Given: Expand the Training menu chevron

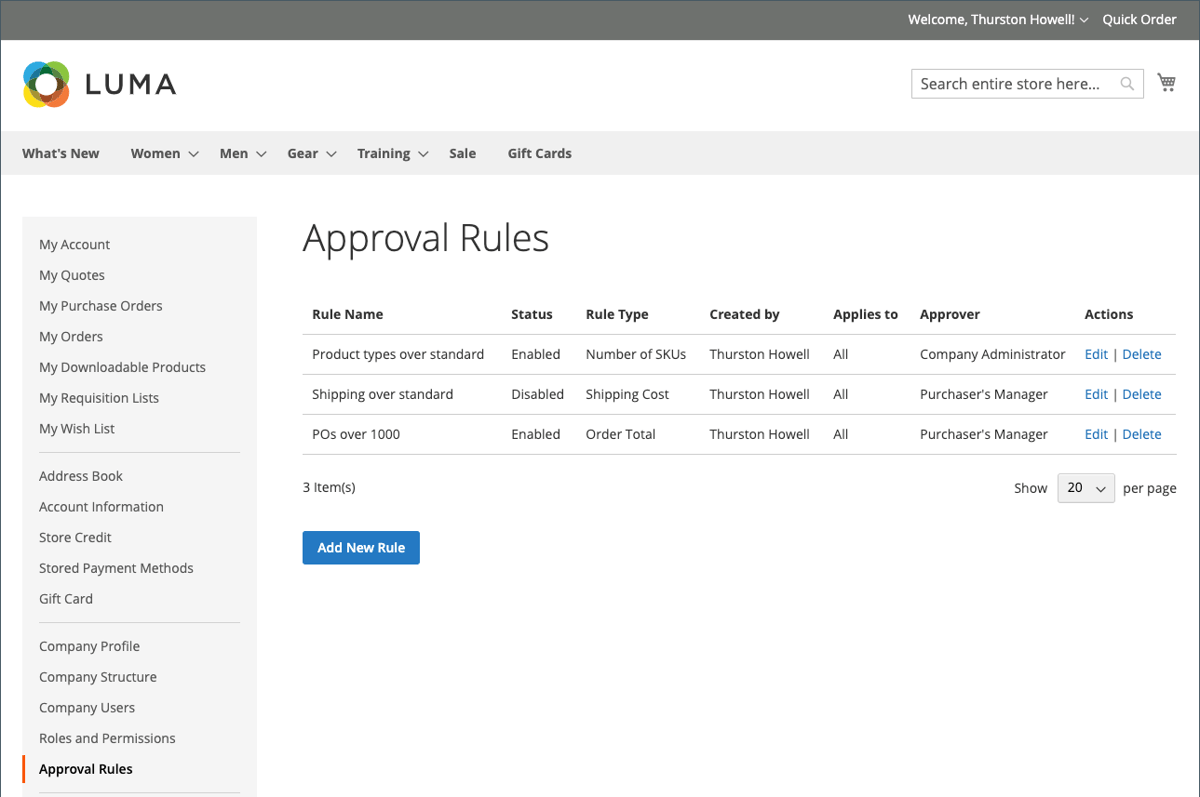Looking at the screenshot, I should 423,154.
